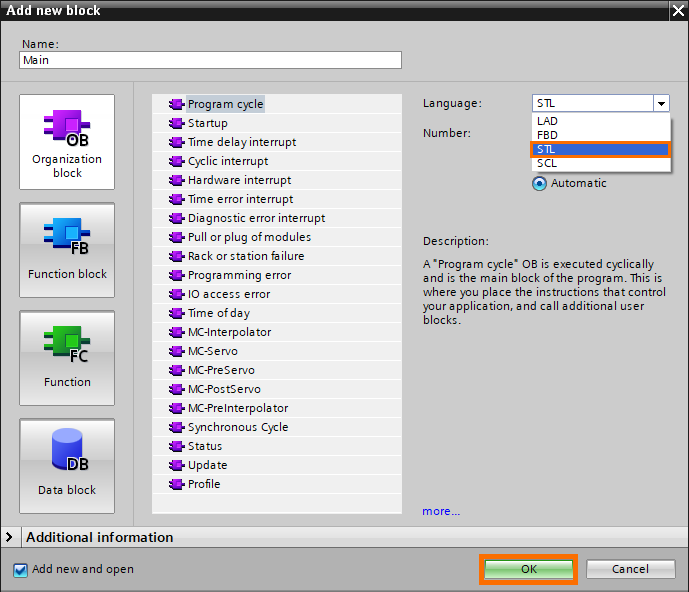Click the Startup OB icon
The image size is (689, 592).
[x=177, y=123]
